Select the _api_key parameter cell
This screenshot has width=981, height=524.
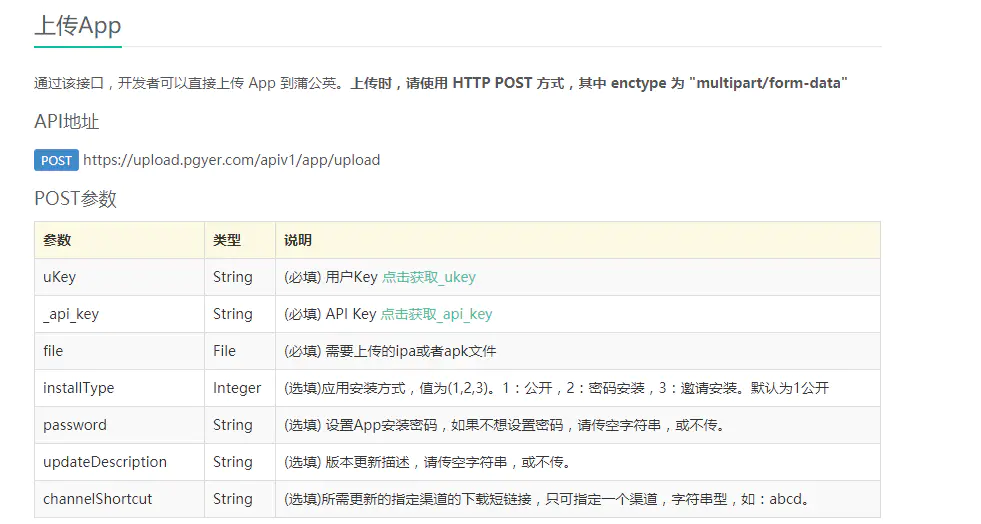119,314
